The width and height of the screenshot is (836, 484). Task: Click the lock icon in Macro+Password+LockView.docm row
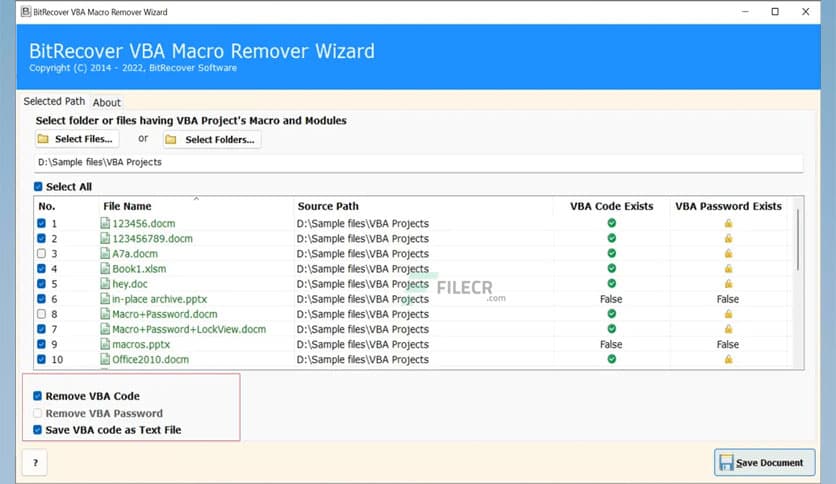point(728,329)
